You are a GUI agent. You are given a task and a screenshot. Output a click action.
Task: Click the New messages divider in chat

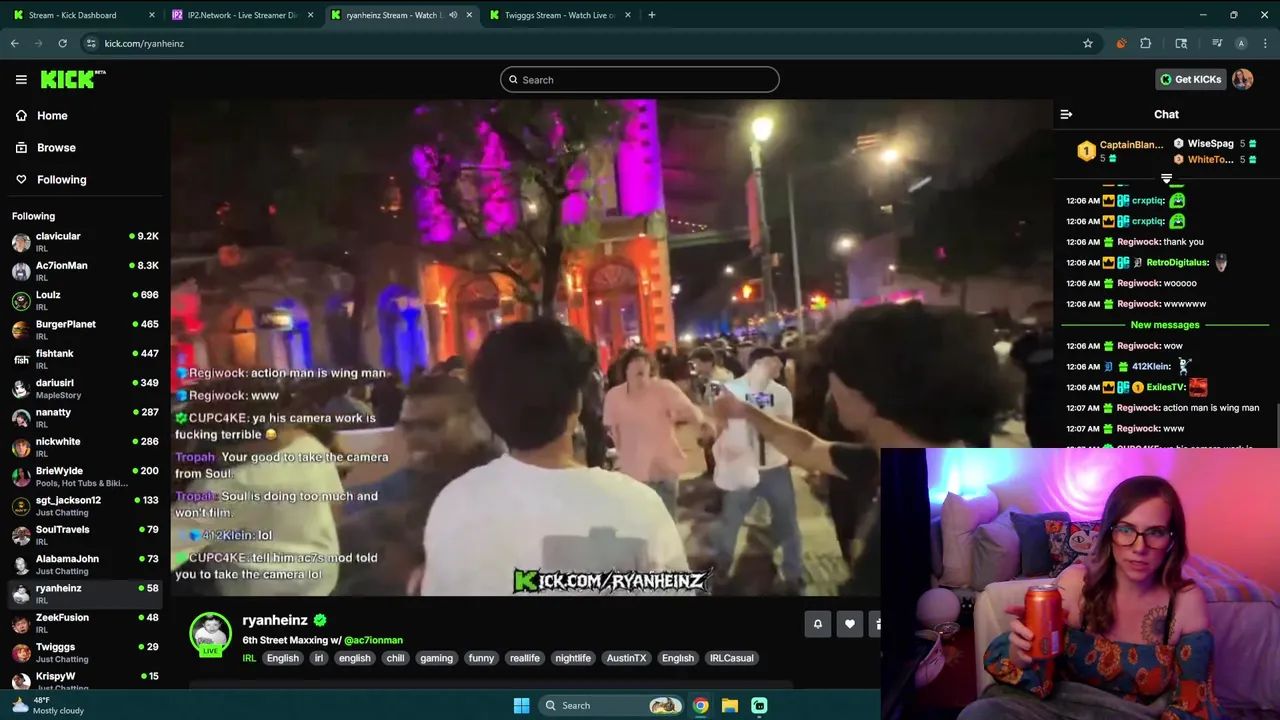tap(1165, 325)
